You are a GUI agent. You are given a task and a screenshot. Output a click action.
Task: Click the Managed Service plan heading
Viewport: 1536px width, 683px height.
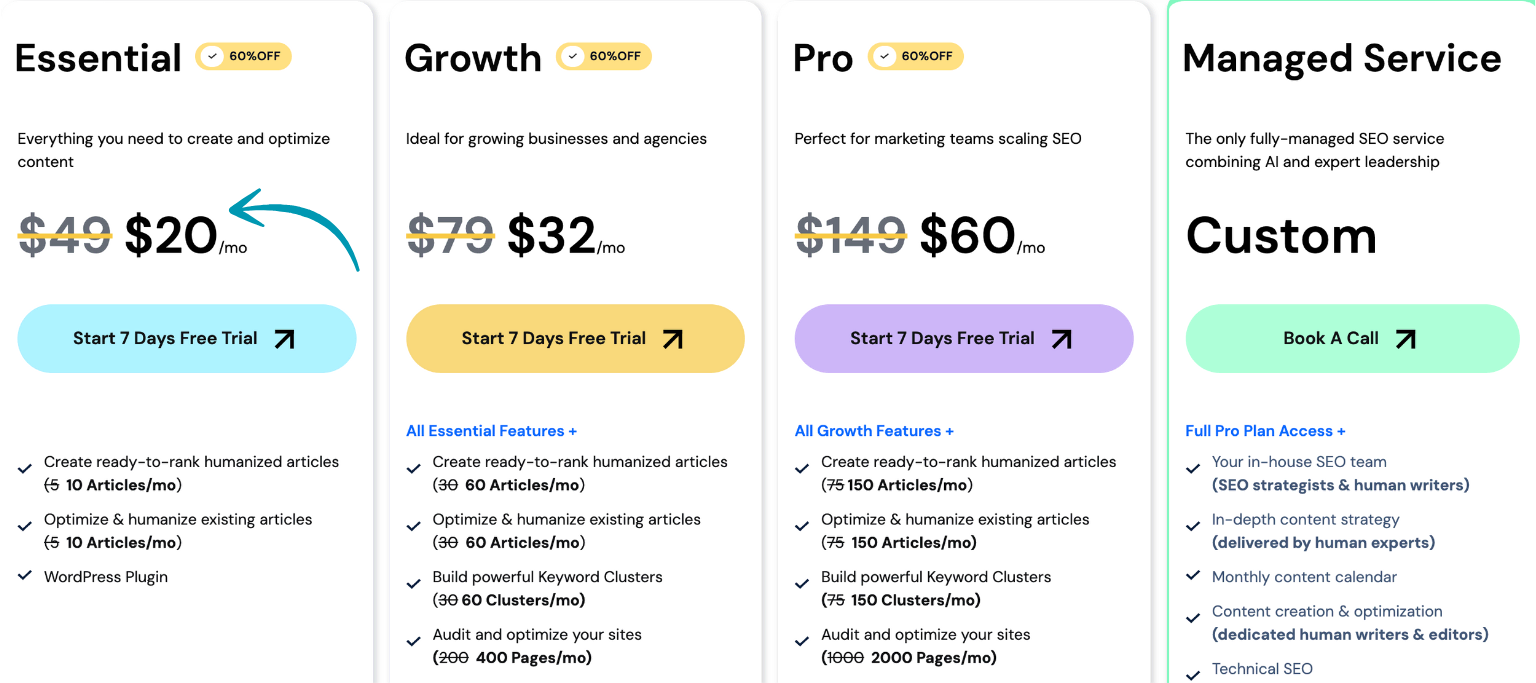click(x=1341, y=58)
